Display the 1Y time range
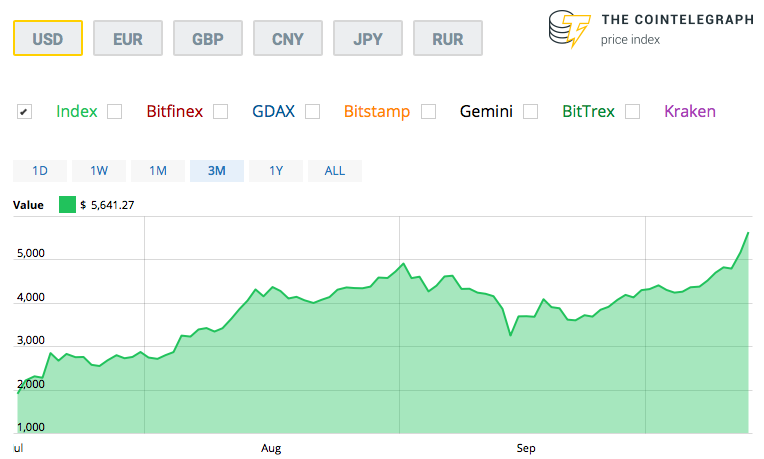764x459 pixels. pos(276,171)
